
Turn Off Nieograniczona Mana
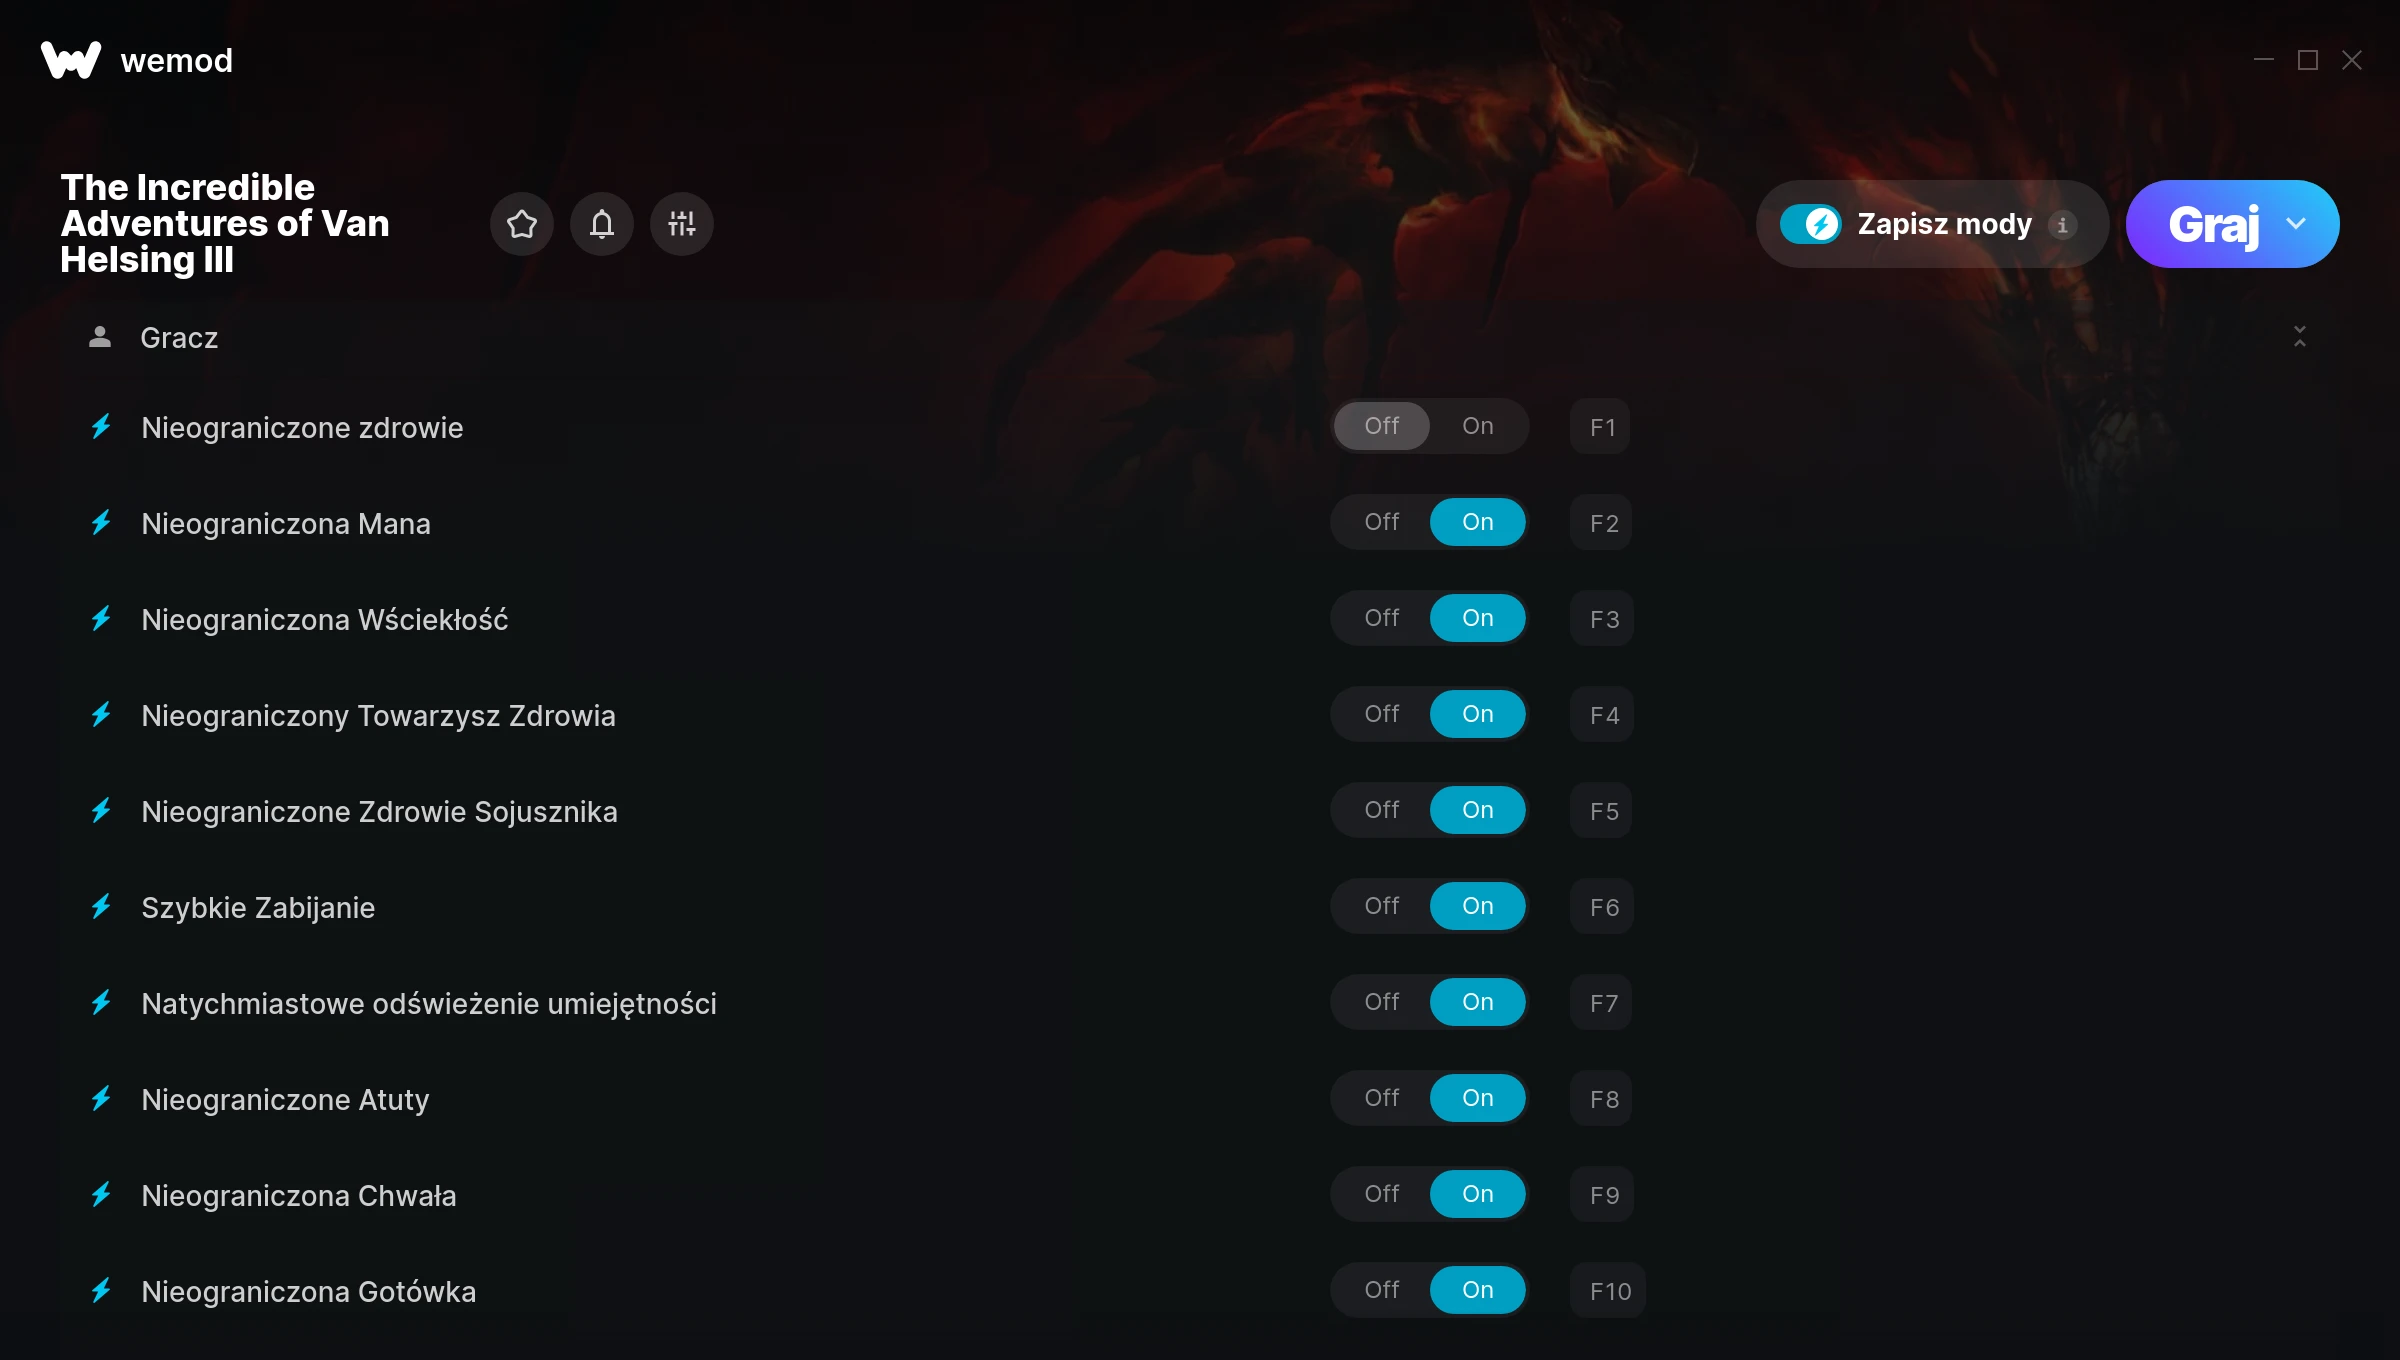pyautogui.click(x=1382, y=522)
